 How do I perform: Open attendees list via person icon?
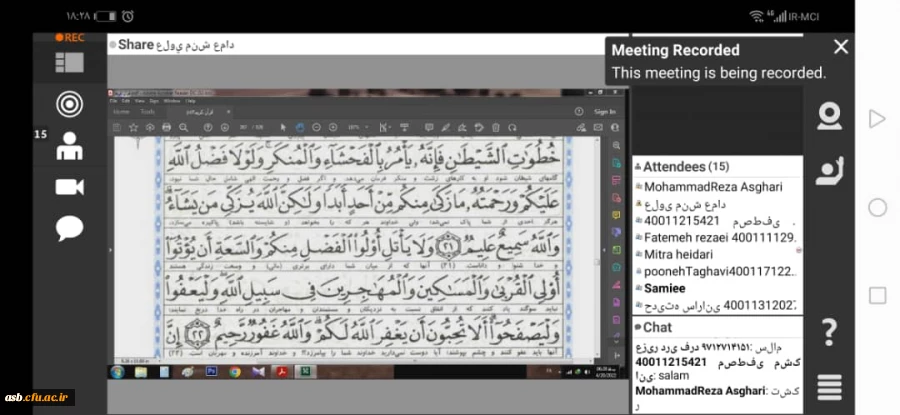pos(69,145)
